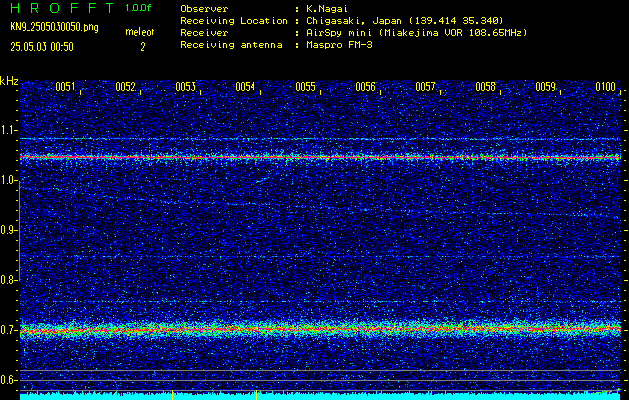Screen dimensions: 629x400
Task: Click the 0055 time marker
Action: 305,87
